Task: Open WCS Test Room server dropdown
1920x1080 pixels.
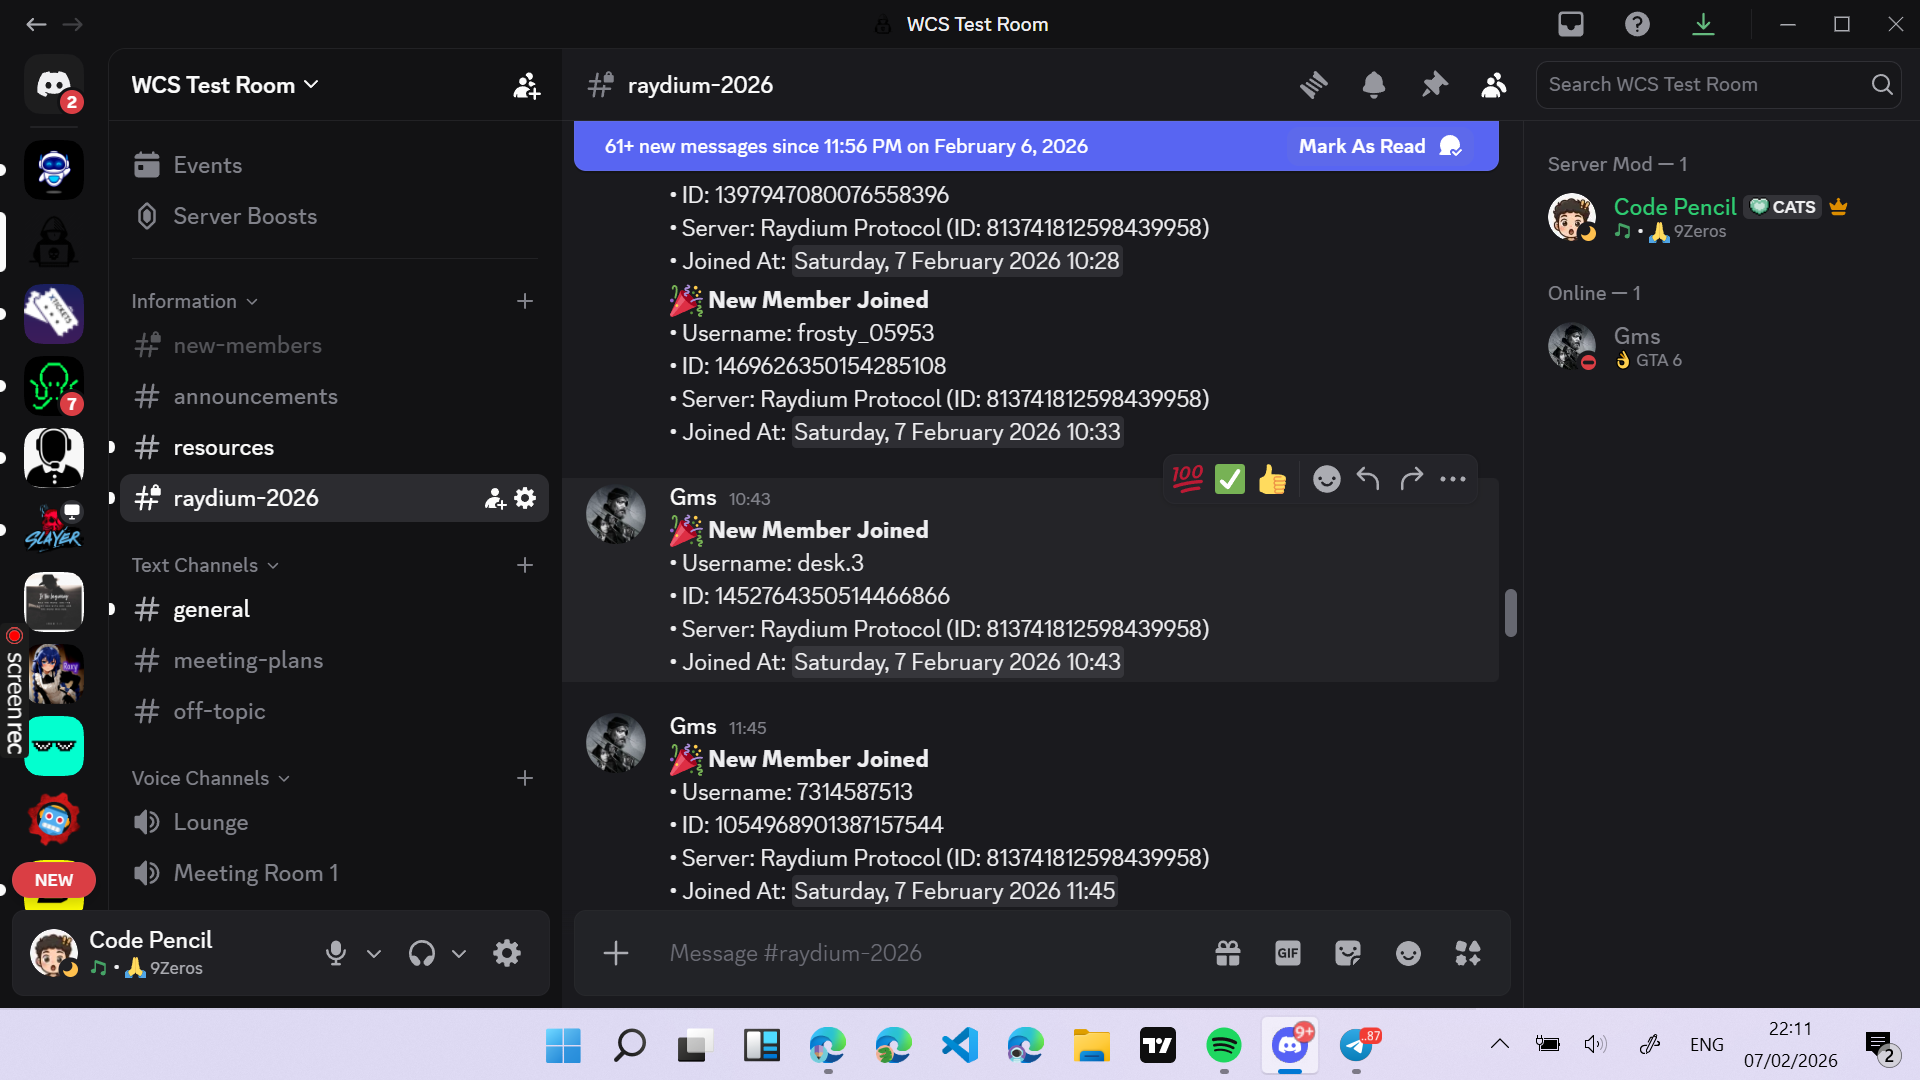Action: 225,85
